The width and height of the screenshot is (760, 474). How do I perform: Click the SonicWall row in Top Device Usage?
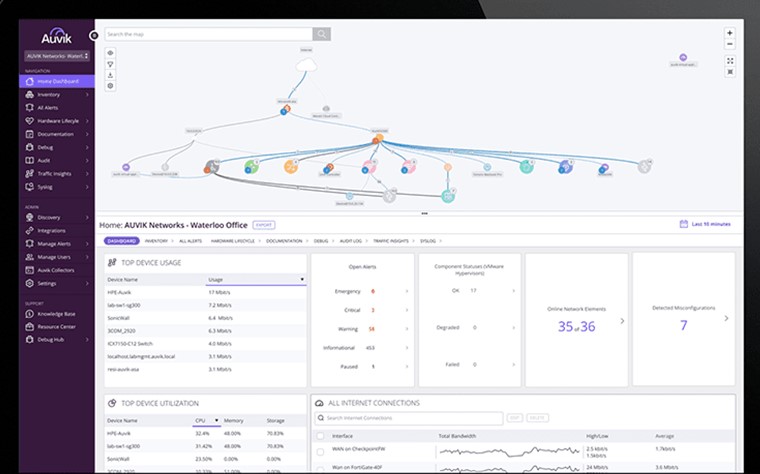(x=206, y=318)
